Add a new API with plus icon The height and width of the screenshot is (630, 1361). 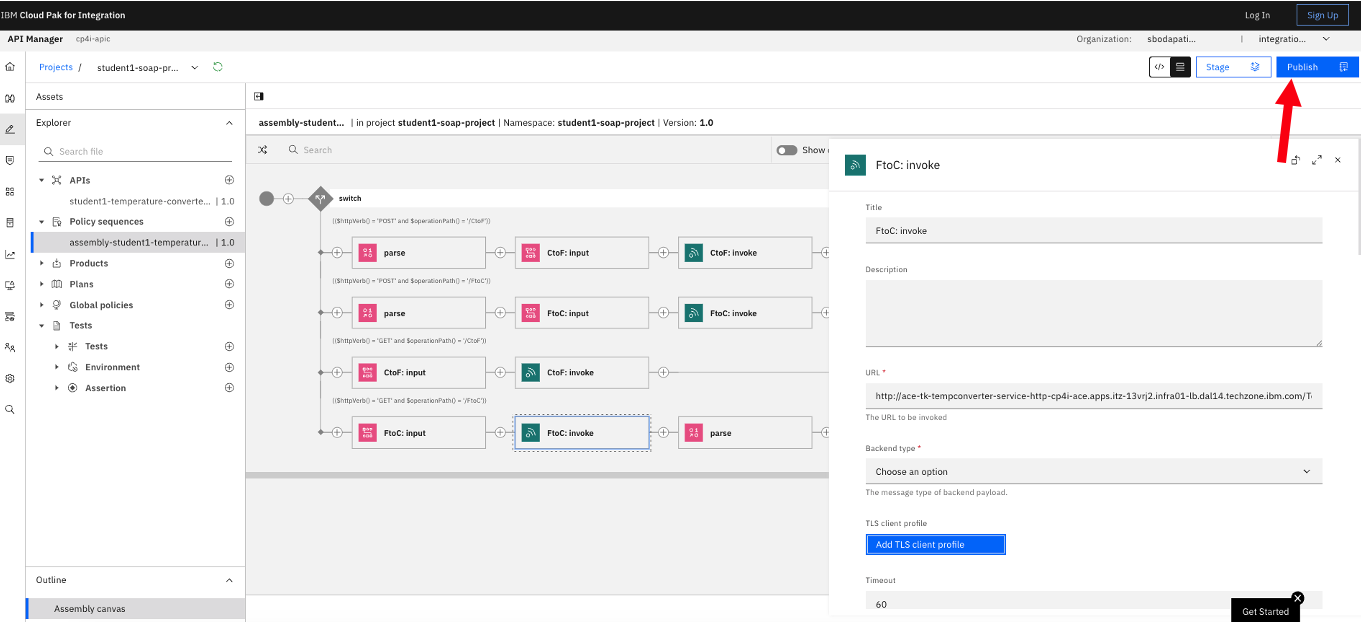[229, 180]
